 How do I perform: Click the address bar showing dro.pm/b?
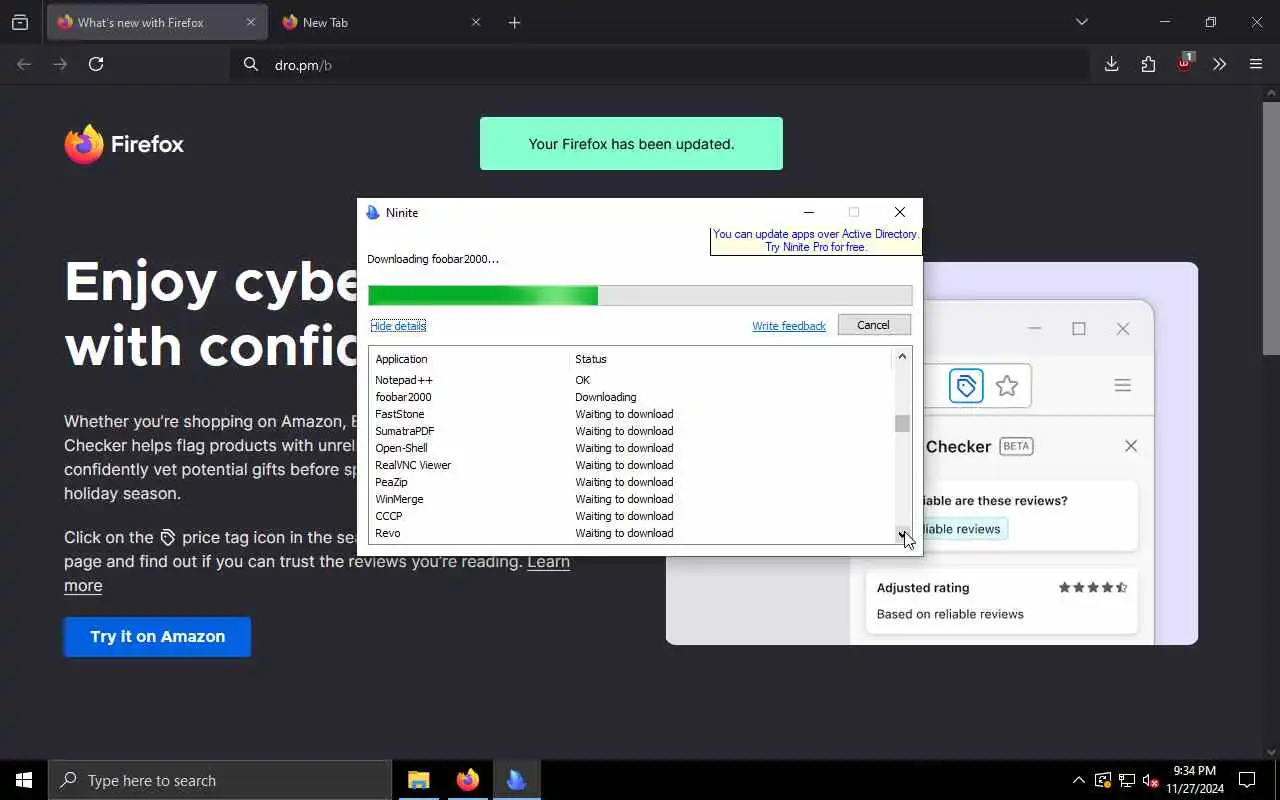coord(660,64)
